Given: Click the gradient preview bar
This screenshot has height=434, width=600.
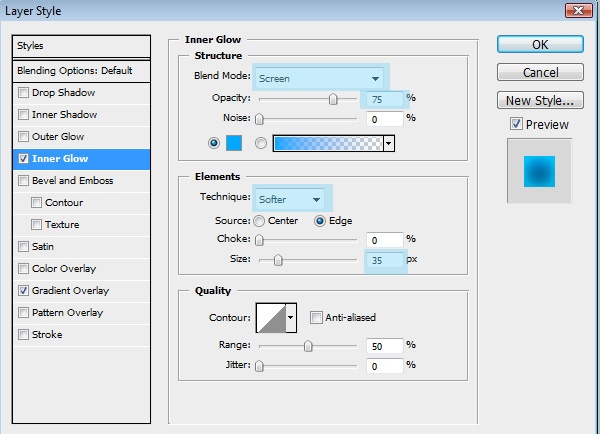Looking at the screenshot, I should (328, 144).
